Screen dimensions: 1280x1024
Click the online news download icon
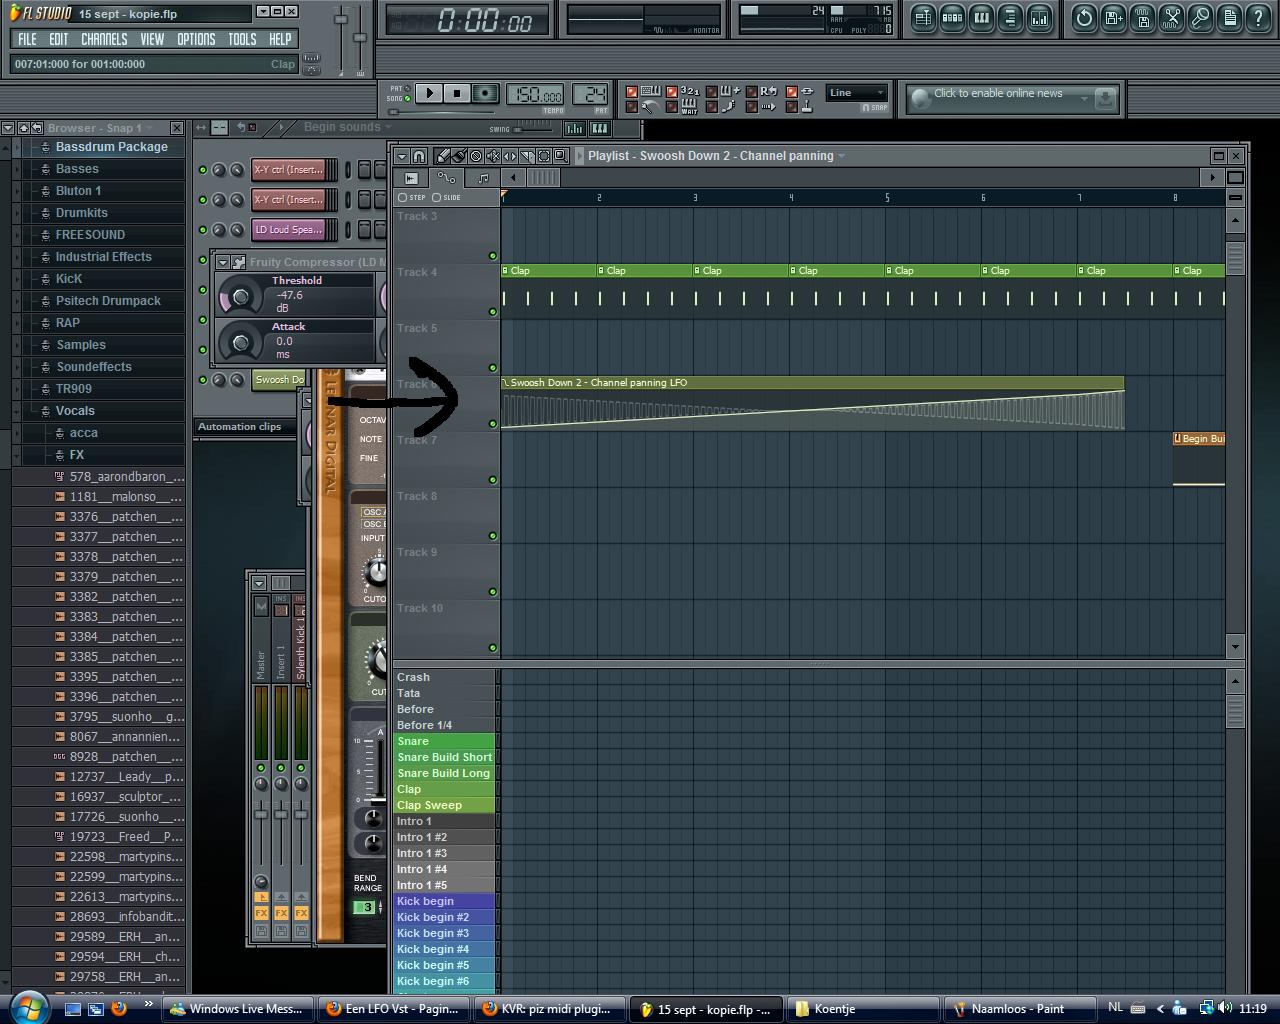point(1105,98)
